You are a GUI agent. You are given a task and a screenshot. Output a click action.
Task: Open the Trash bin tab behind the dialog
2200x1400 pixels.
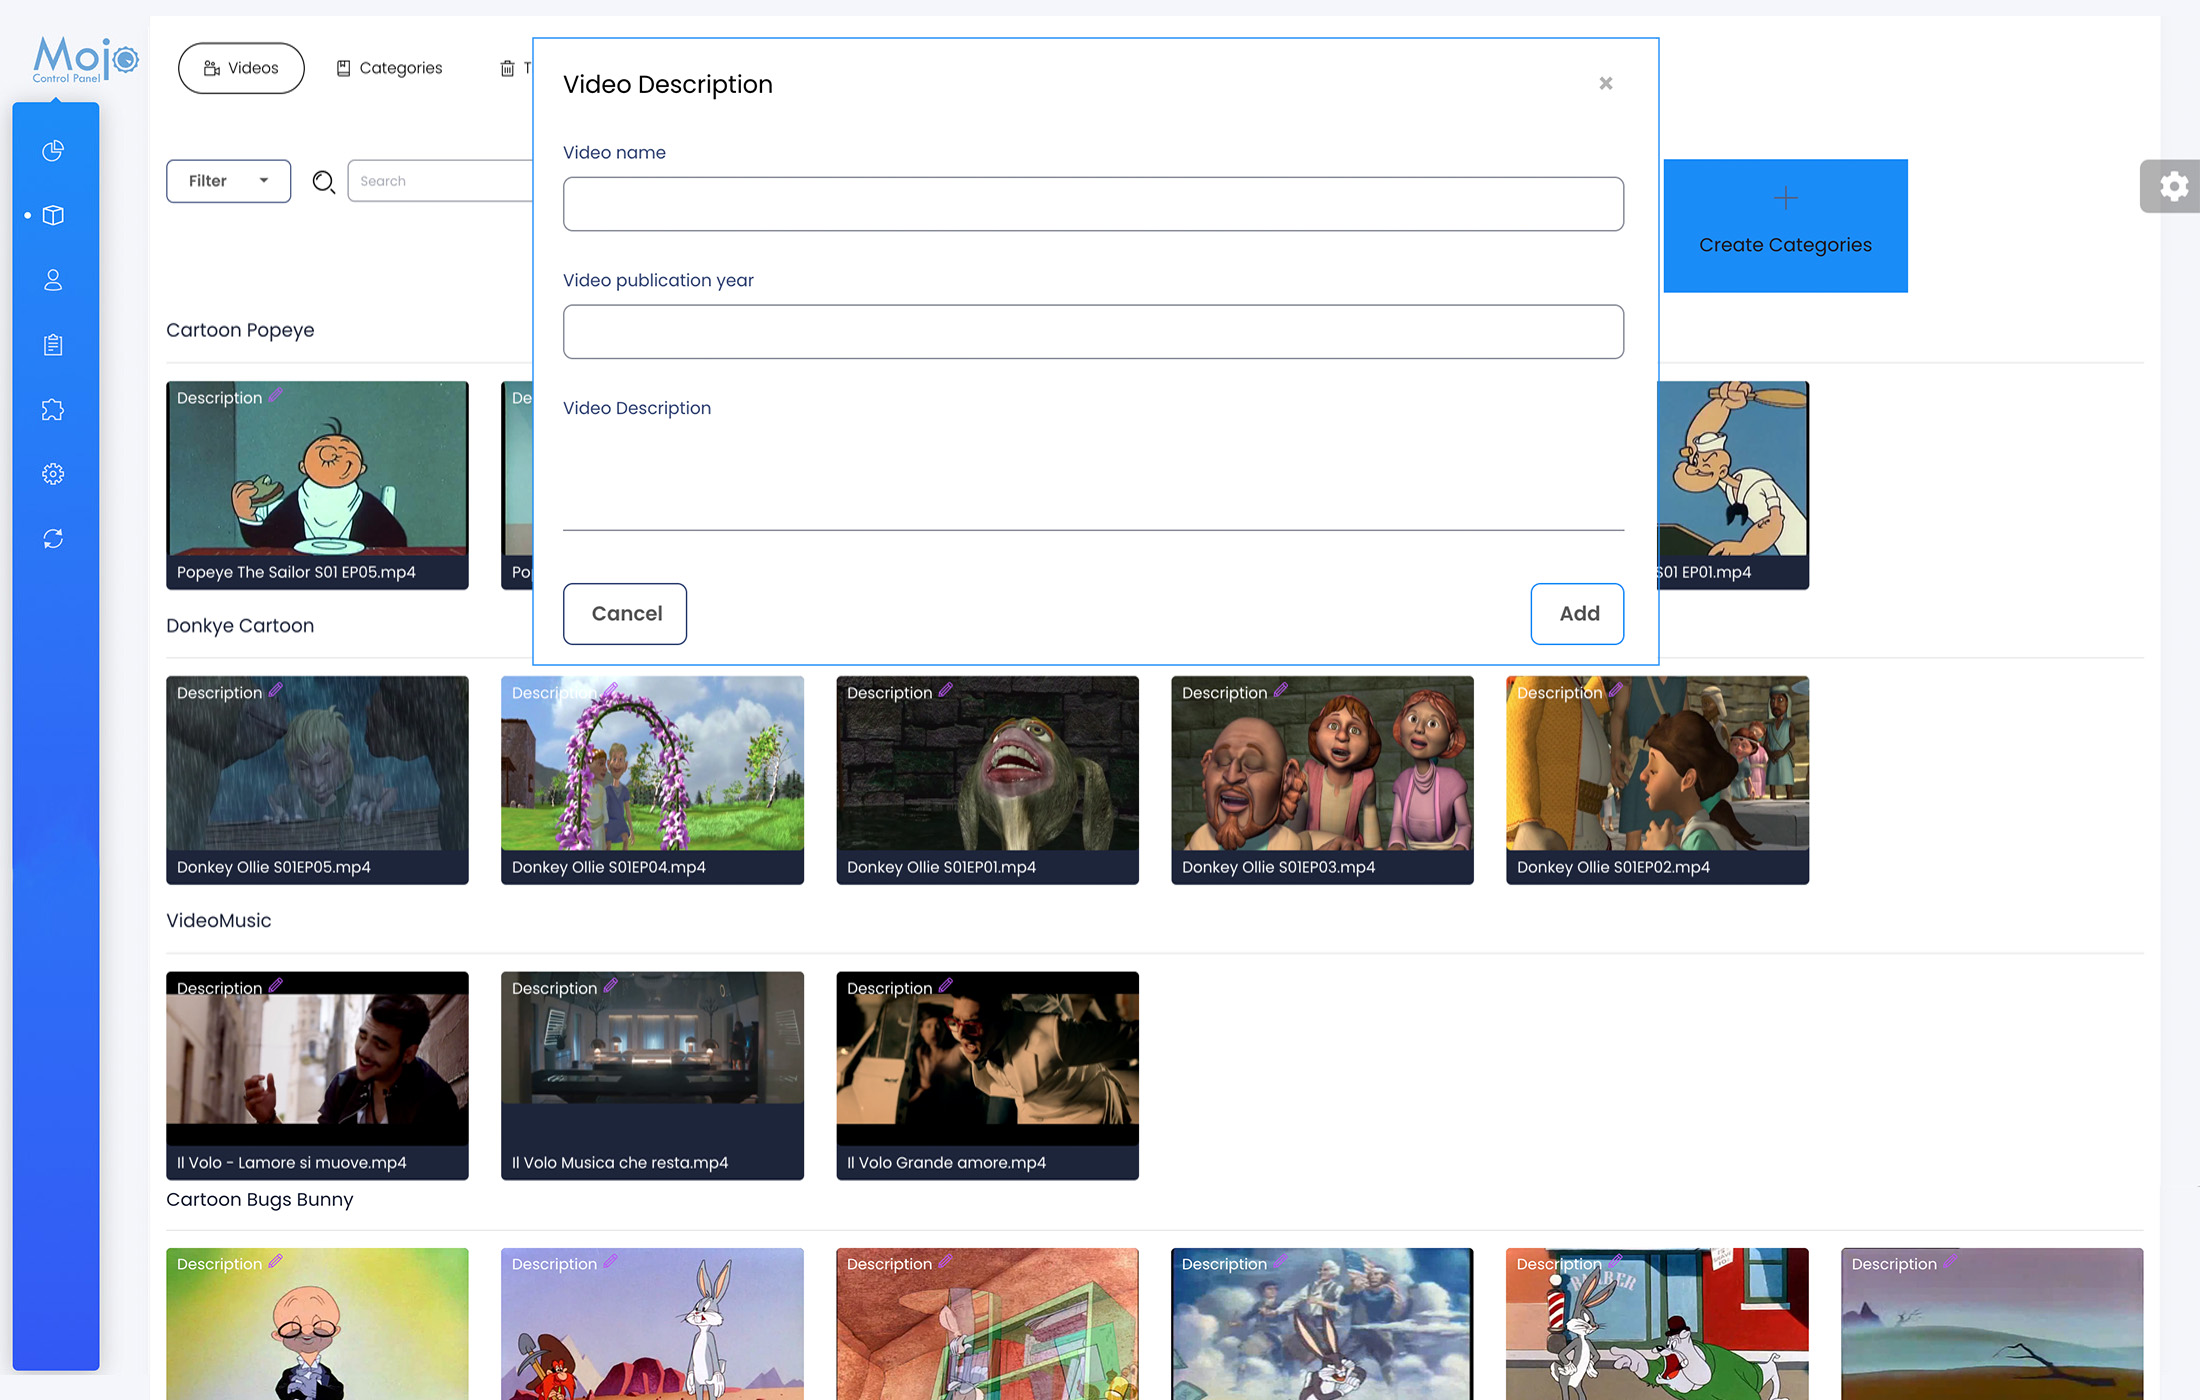pos(508,67)
